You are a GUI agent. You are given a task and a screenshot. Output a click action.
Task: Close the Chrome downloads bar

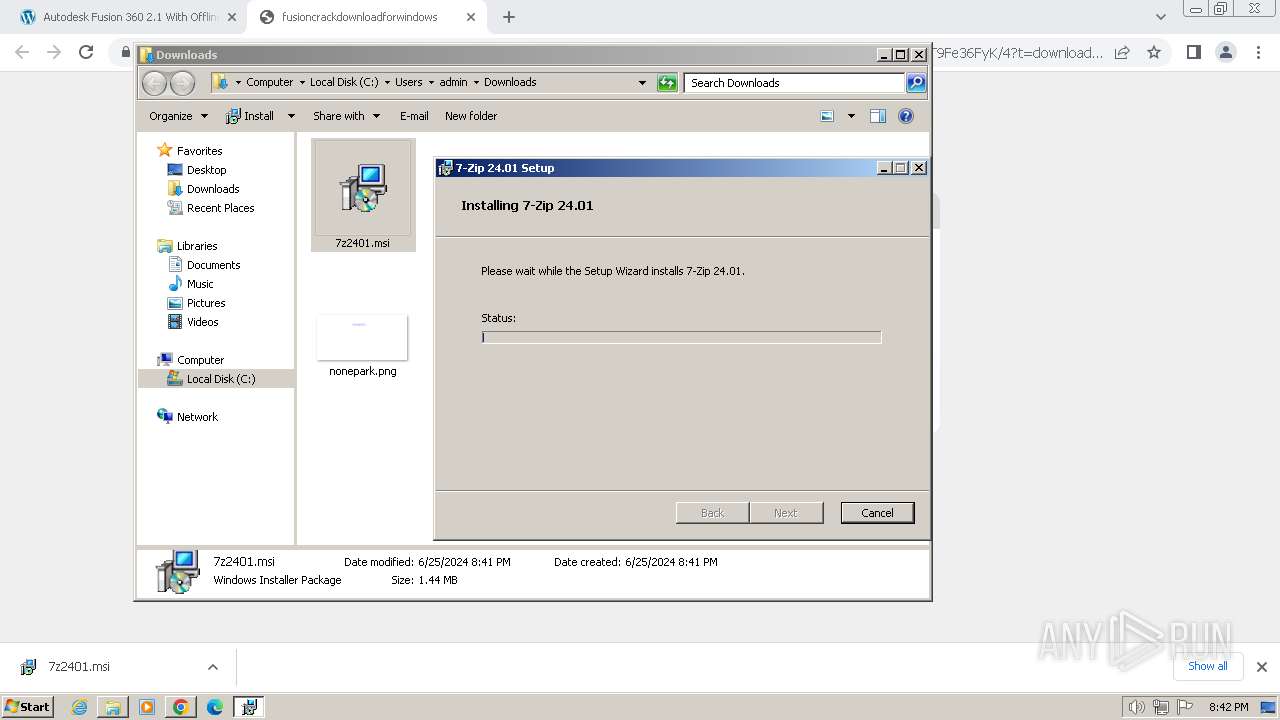(x=1261, y=667)
